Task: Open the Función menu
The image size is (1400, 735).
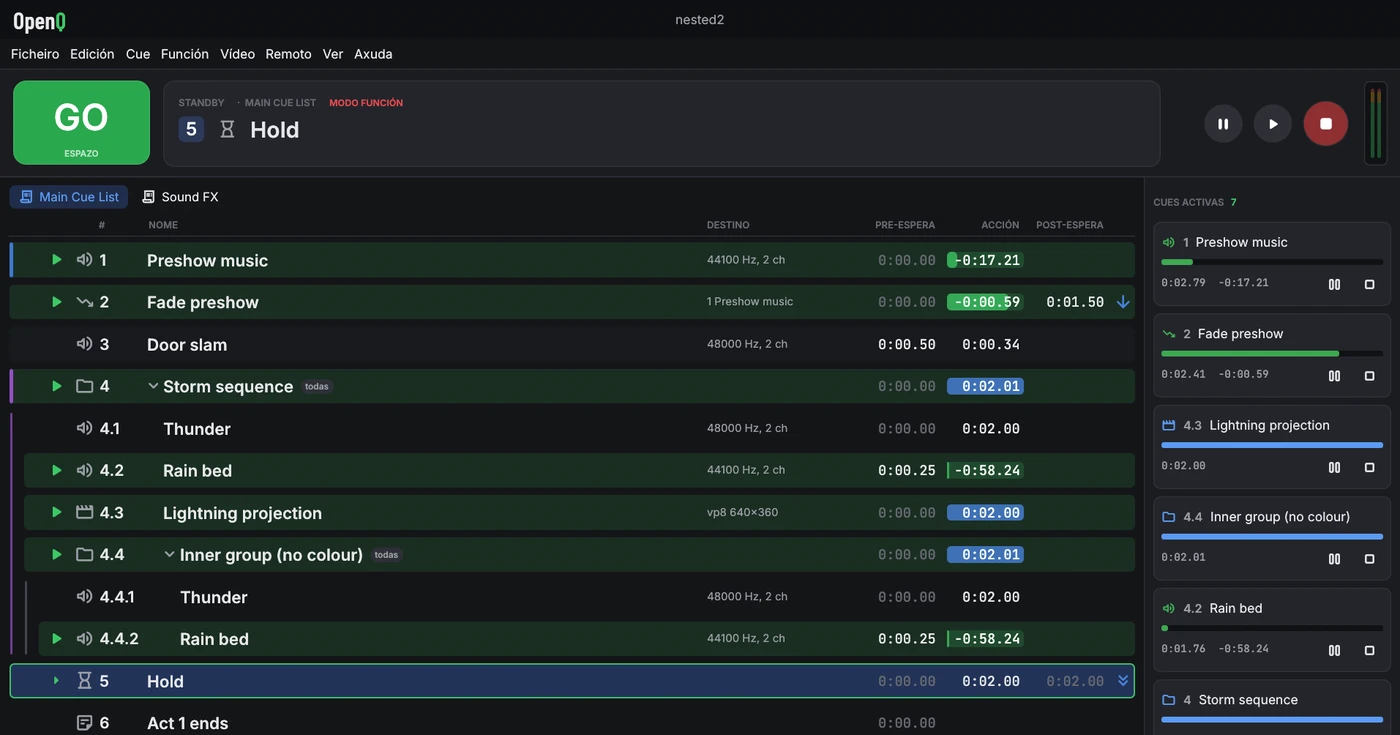Action: [185, 54]
